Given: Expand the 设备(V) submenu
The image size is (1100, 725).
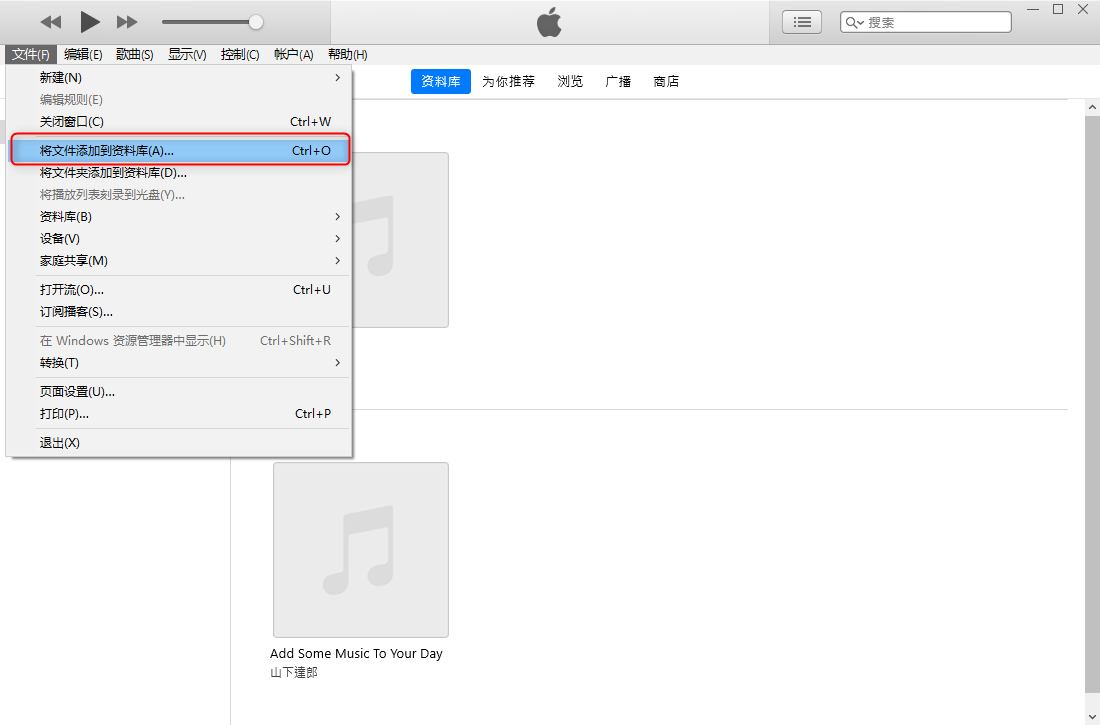Looking at the screenshot, I should (x=179, y=239).
